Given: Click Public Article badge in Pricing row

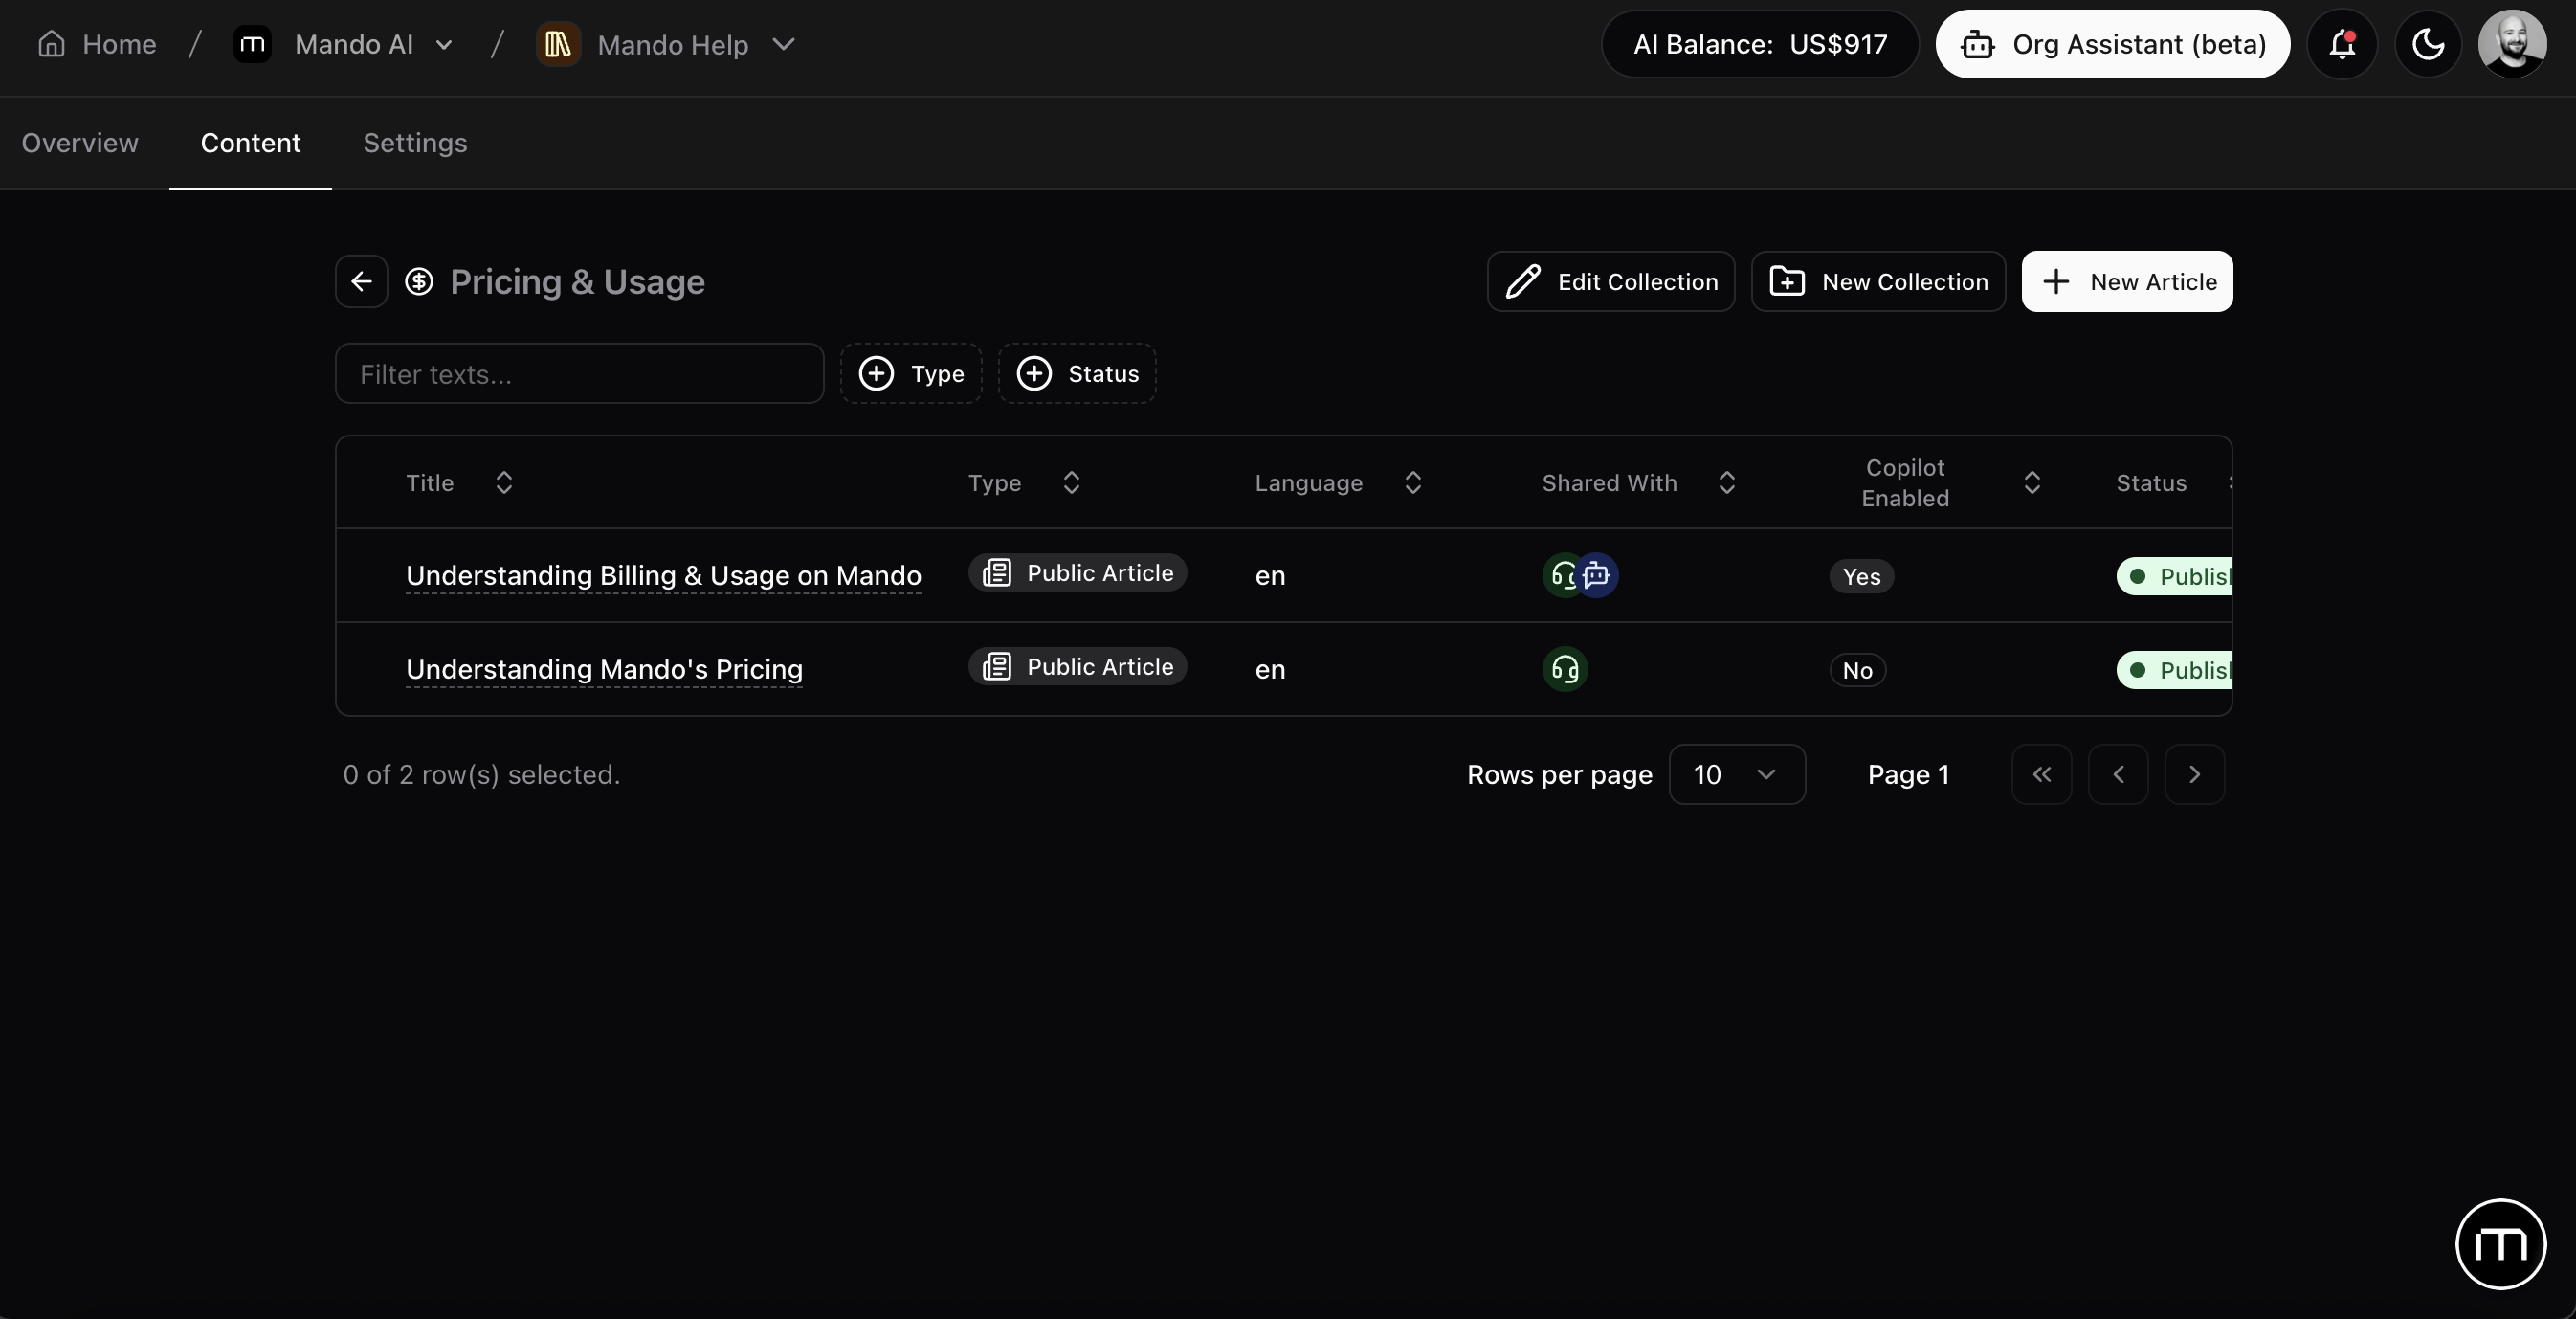Looking at the screenshot, I should click(x=1077, y=666).
